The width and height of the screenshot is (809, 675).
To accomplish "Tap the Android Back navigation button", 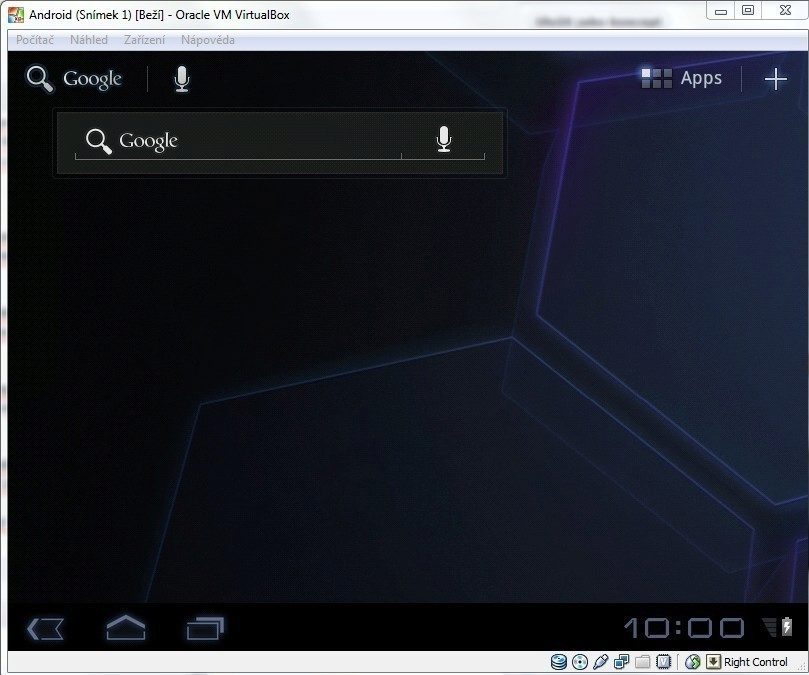I will tap(45, 629).
